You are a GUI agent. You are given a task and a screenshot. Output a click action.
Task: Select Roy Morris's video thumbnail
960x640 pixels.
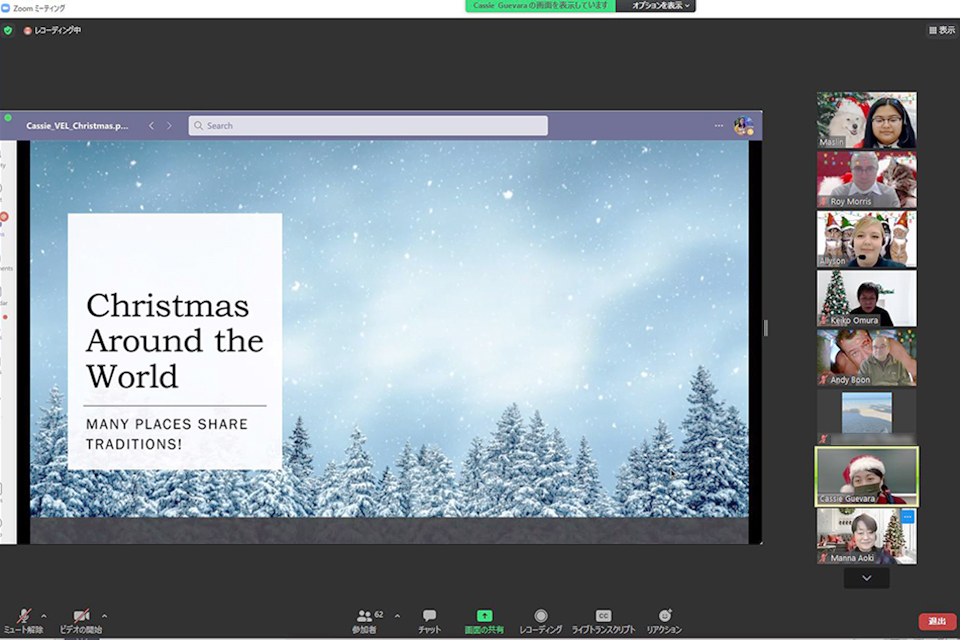tap(866, 179)
